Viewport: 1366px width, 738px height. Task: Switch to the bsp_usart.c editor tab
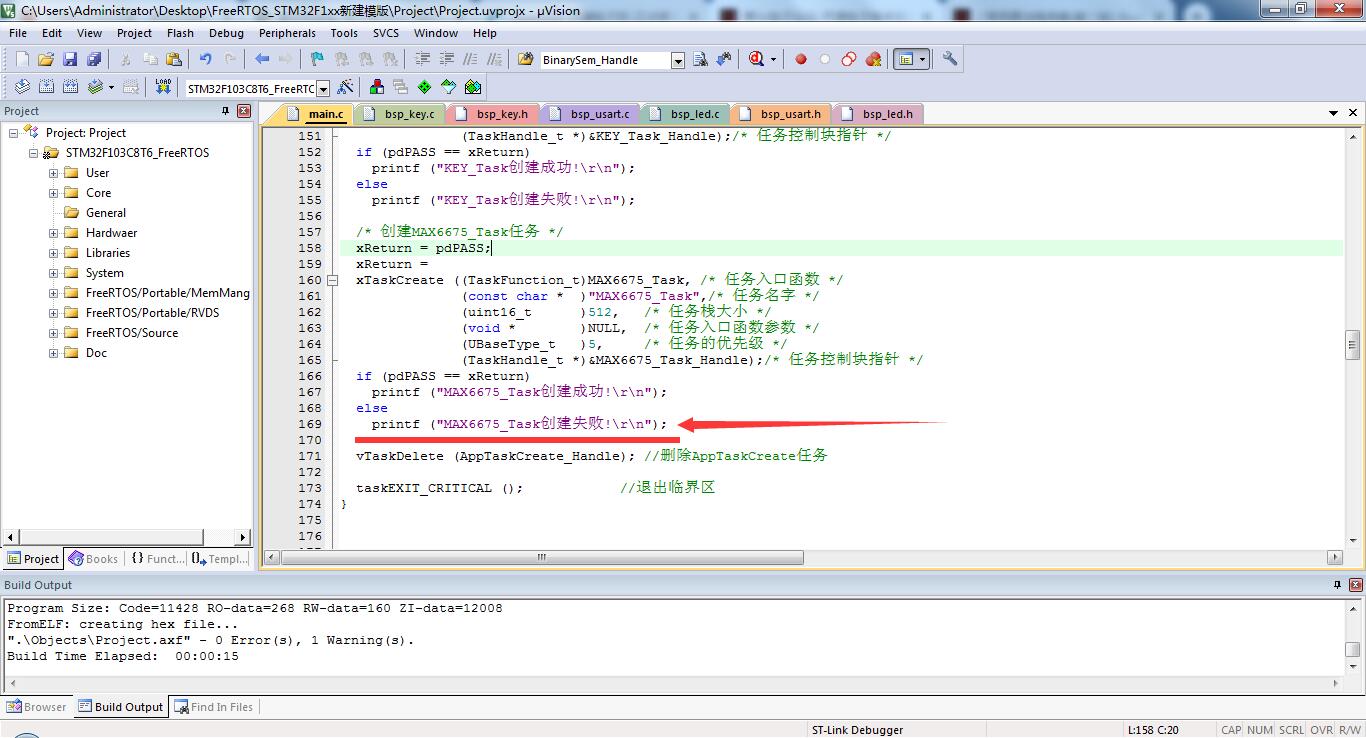[x=600, y=114]
